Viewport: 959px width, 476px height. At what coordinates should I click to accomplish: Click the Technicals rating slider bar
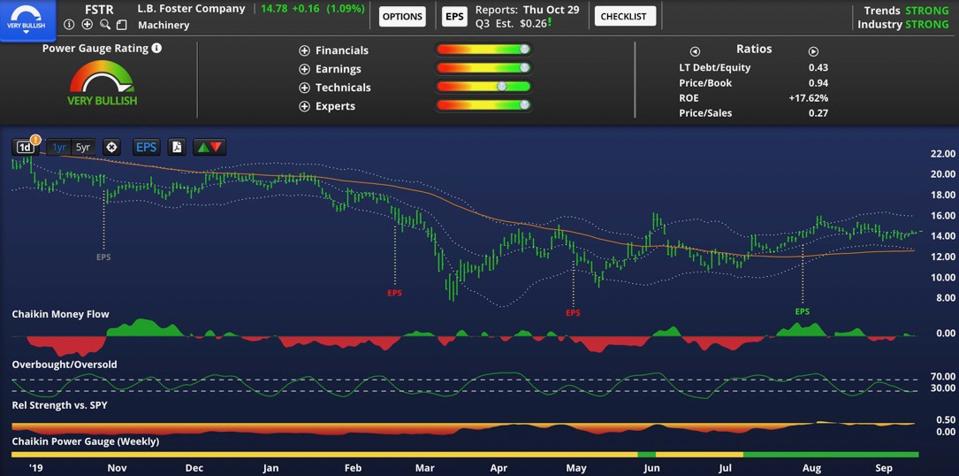click(483, 87)
